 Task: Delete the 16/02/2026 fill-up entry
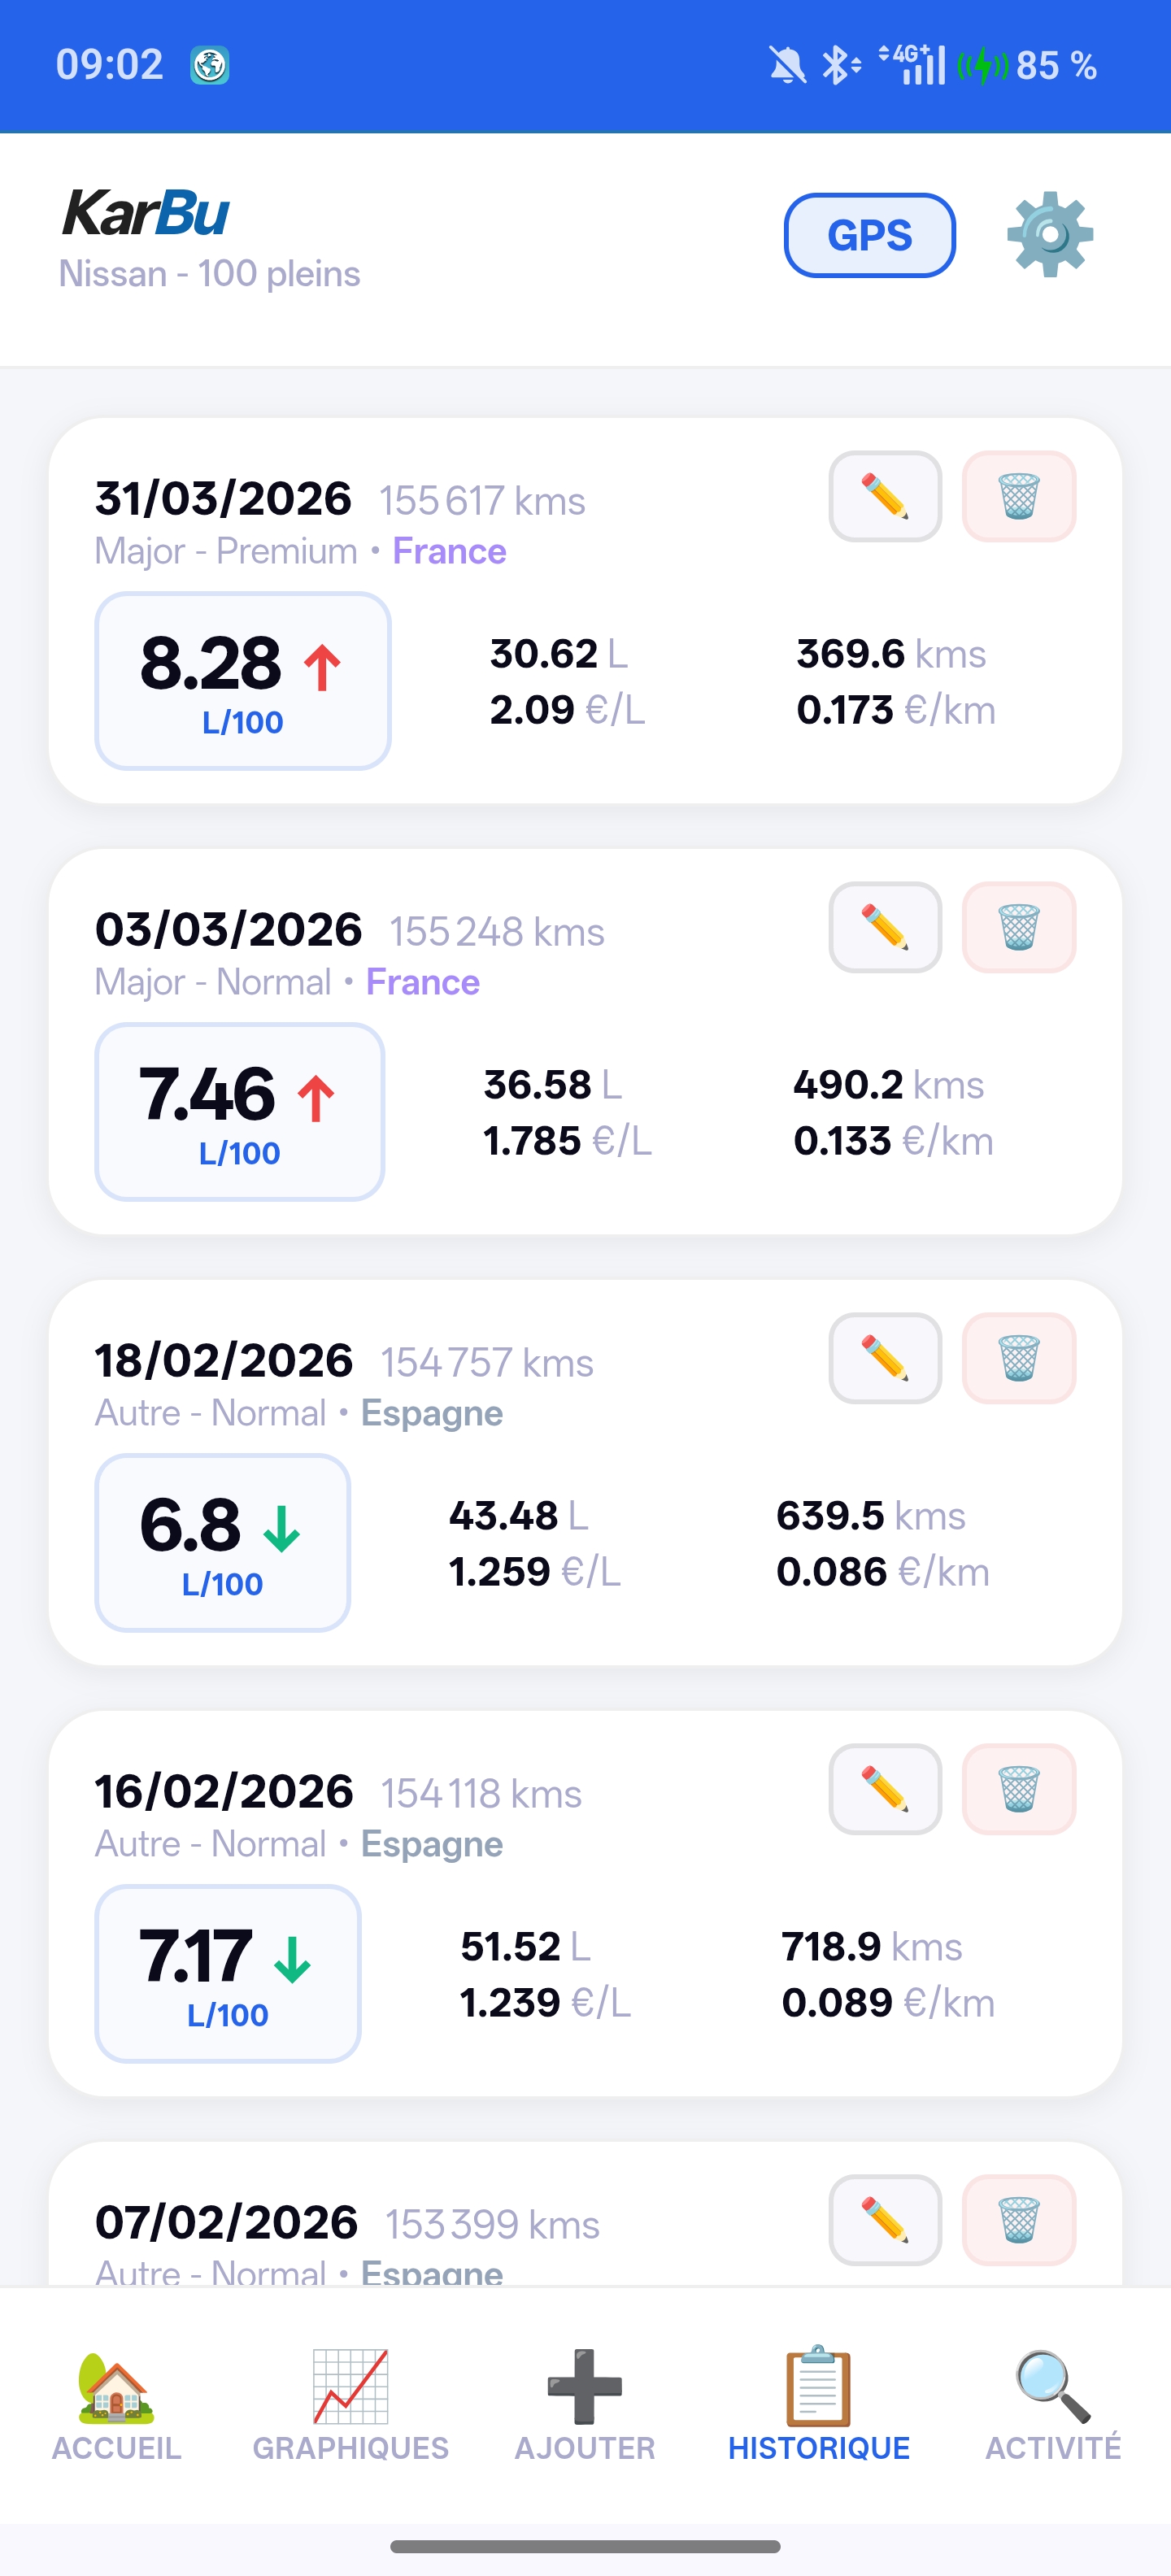(1018, 1789)
